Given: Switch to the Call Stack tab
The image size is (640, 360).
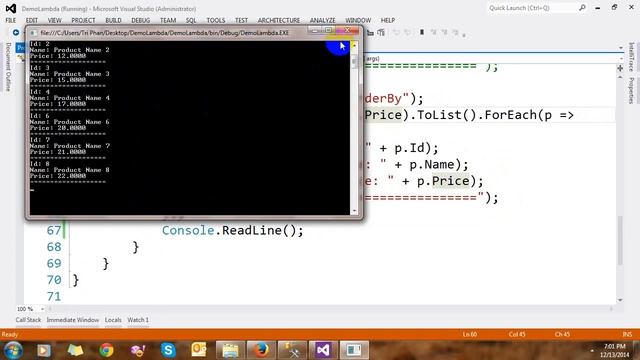Looking at the screenshot, I should point(29,320).
